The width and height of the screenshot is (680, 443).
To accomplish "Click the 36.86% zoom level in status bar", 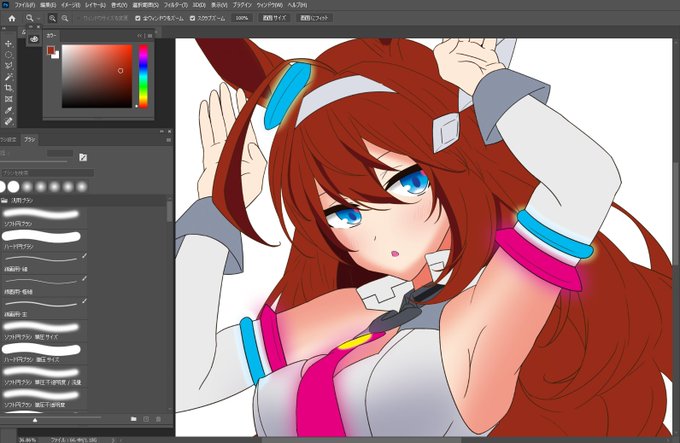I will click(28, 440).
